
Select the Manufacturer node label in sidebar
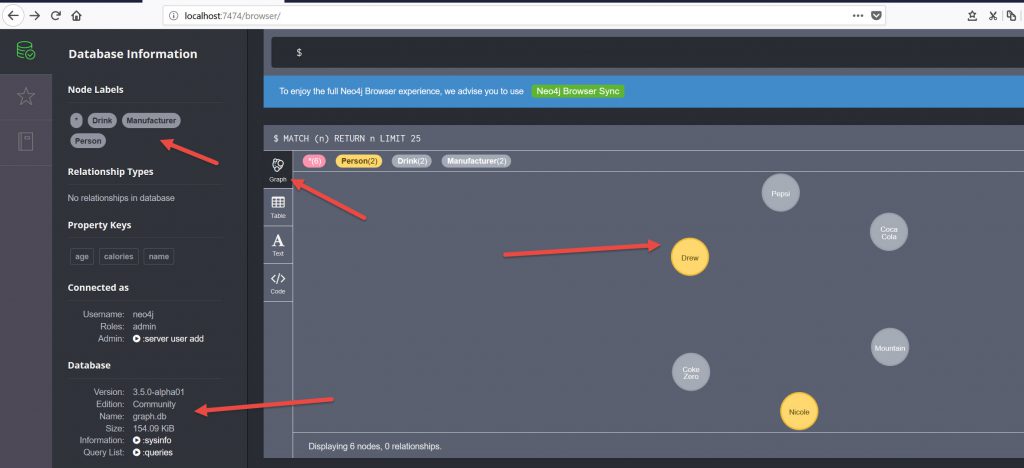click(151, 120)
